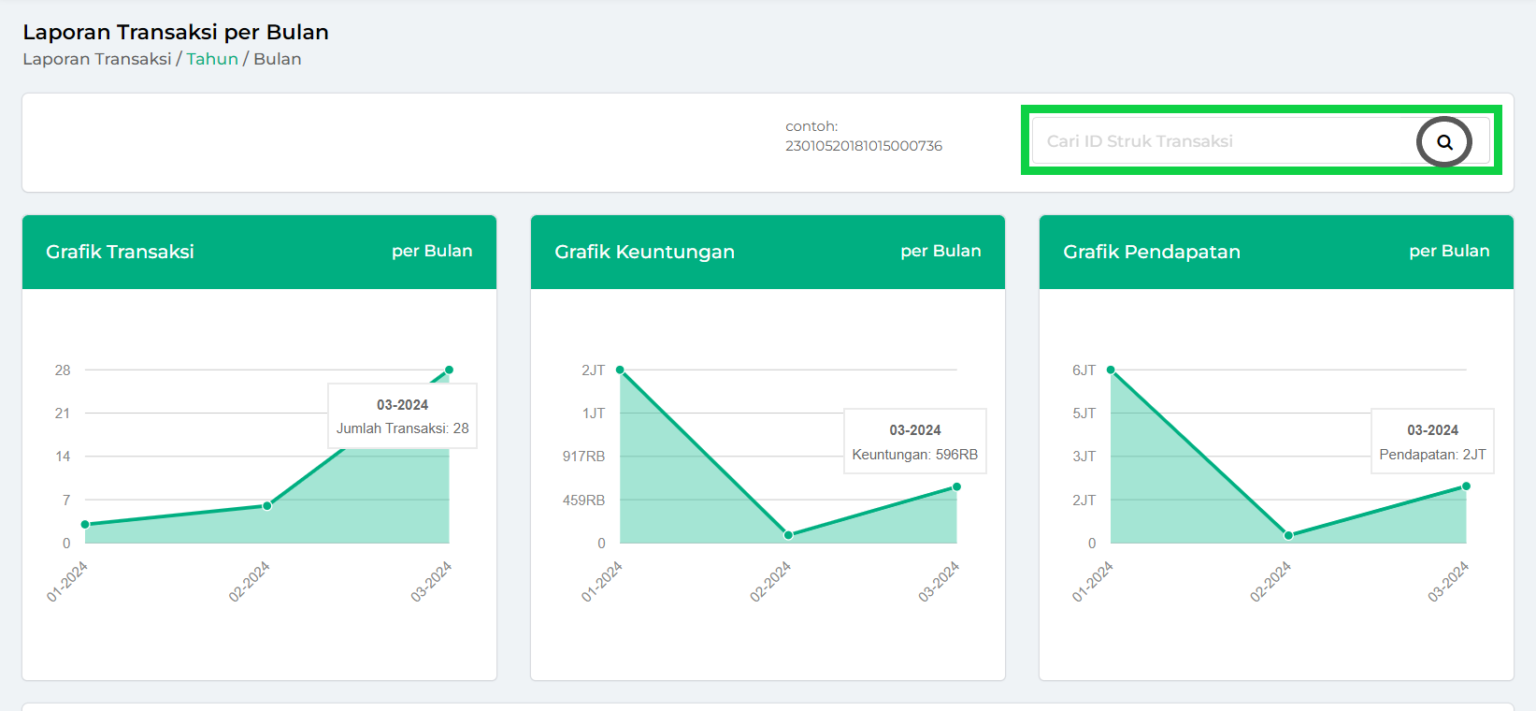Click the Bulan breadcrumb item

(x=277, y=59)
